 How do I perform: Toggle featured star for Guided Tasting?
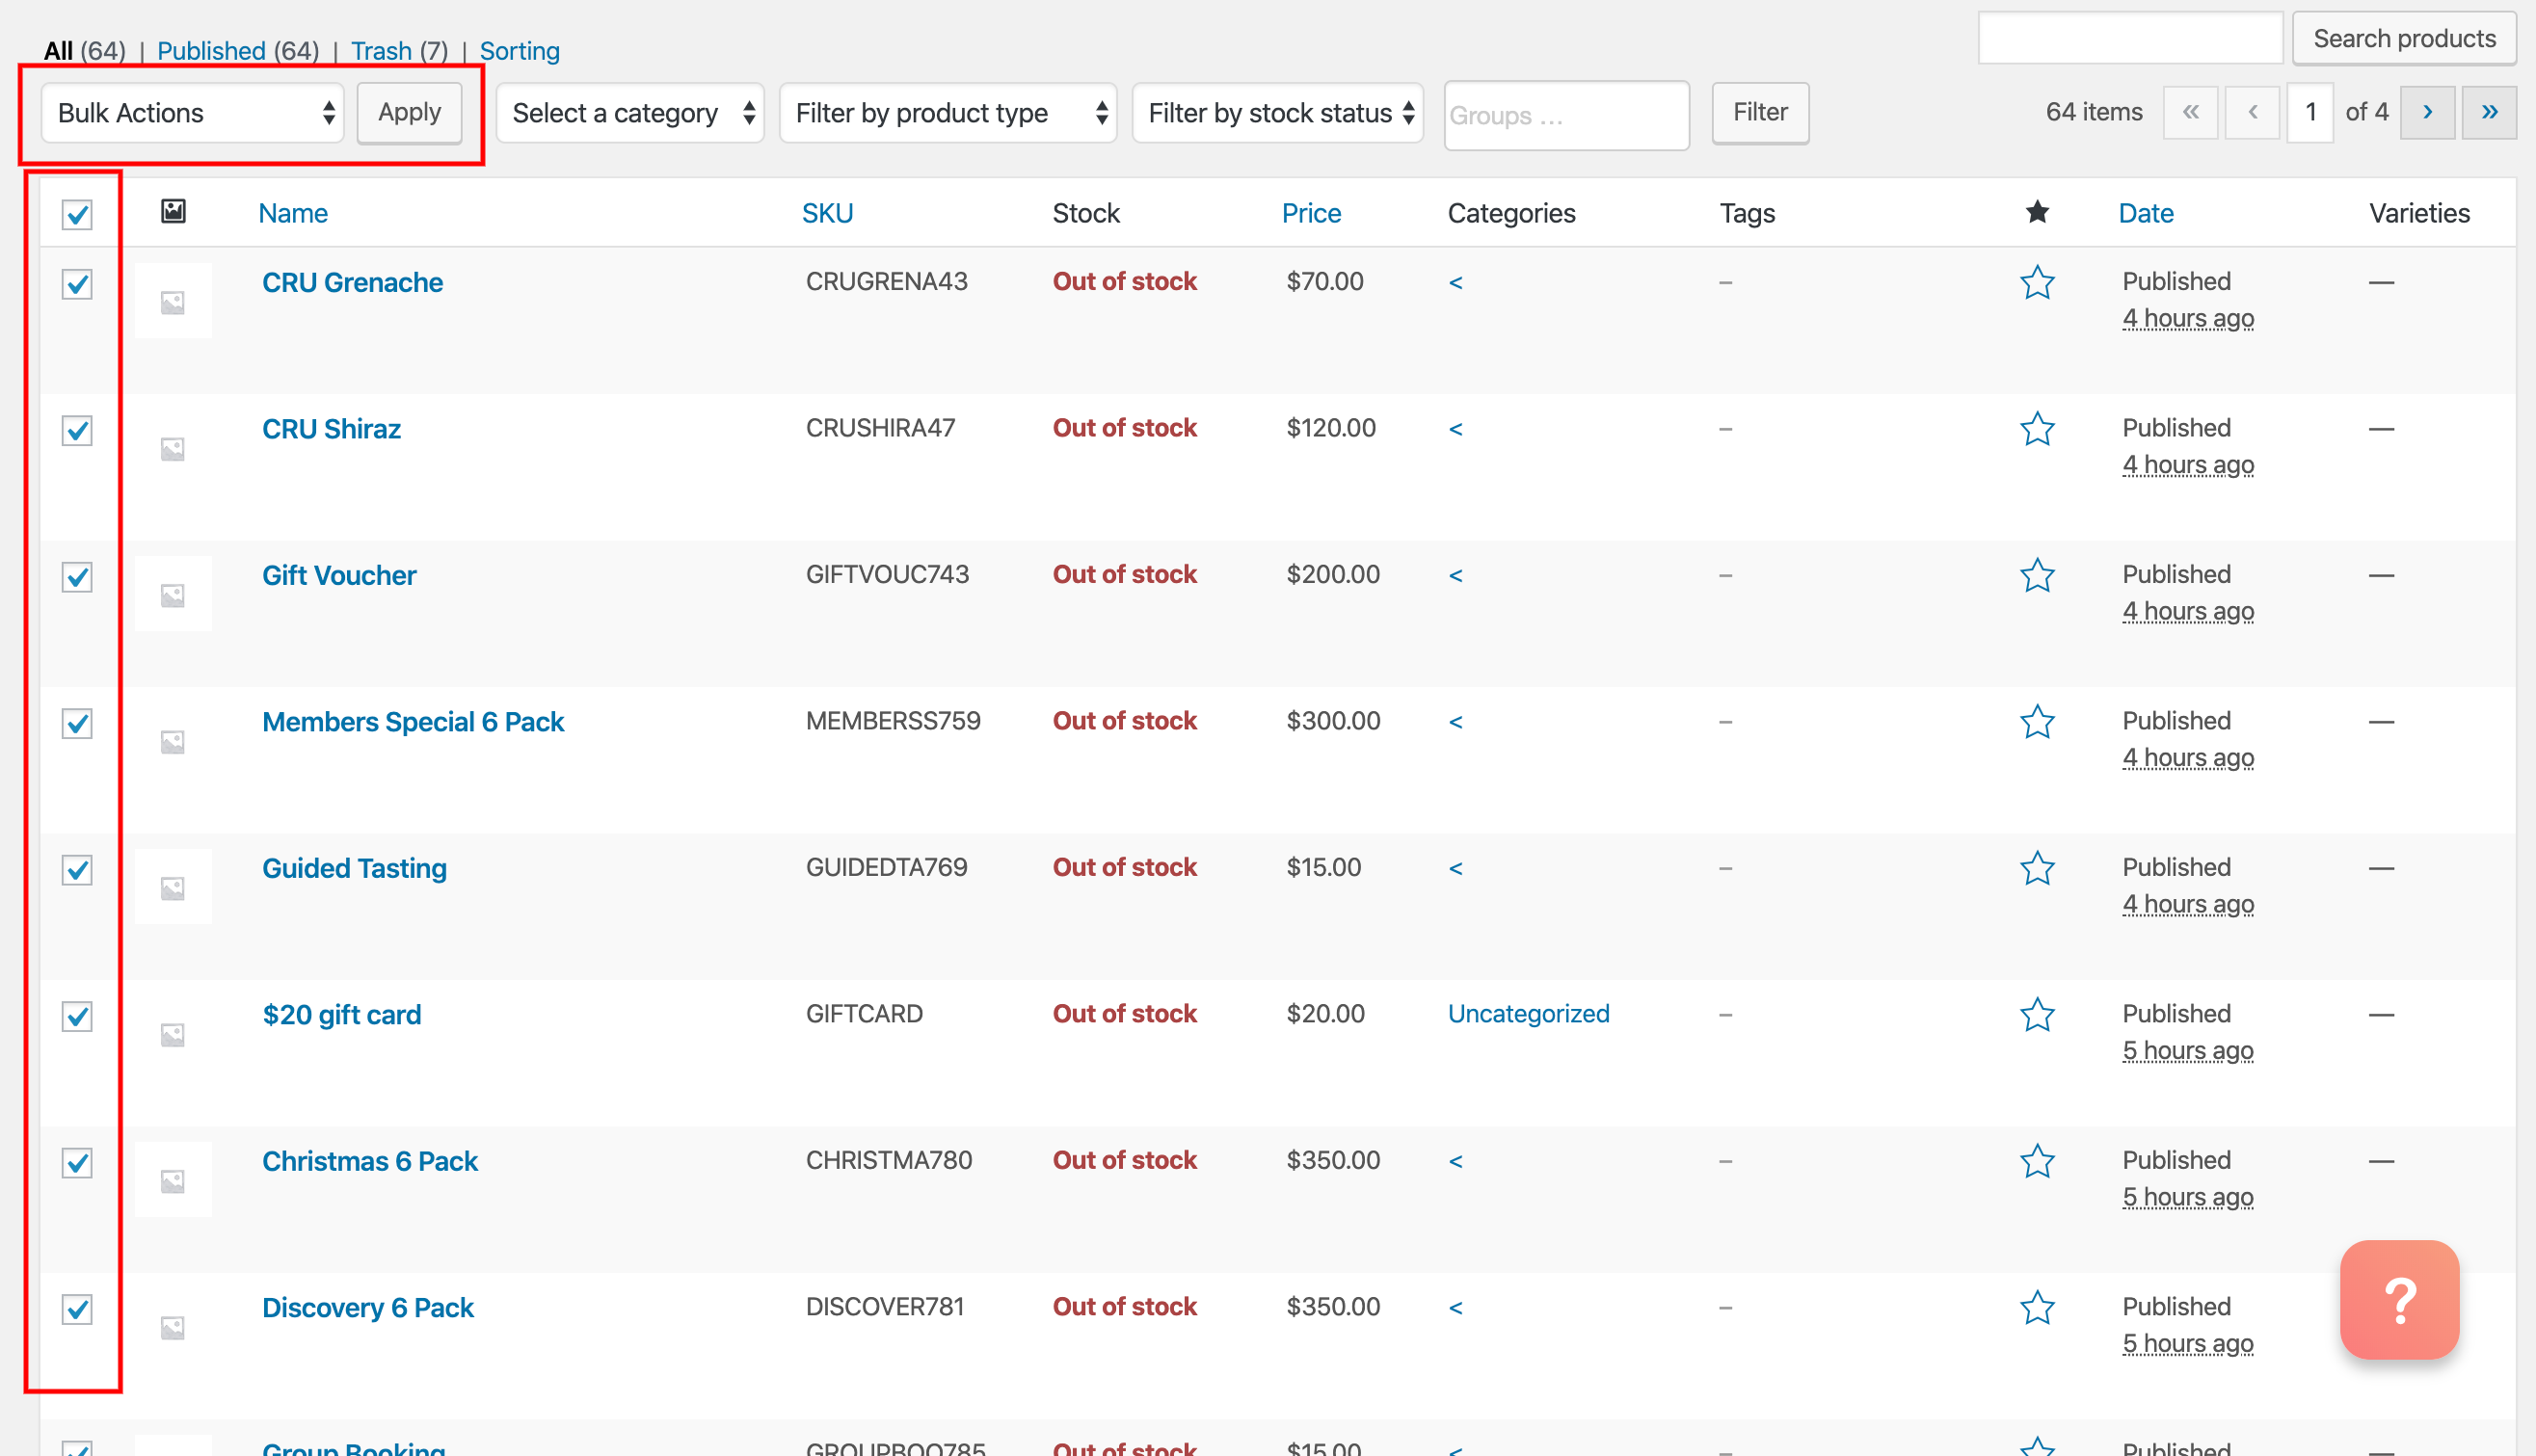[x=2037, y=869]
